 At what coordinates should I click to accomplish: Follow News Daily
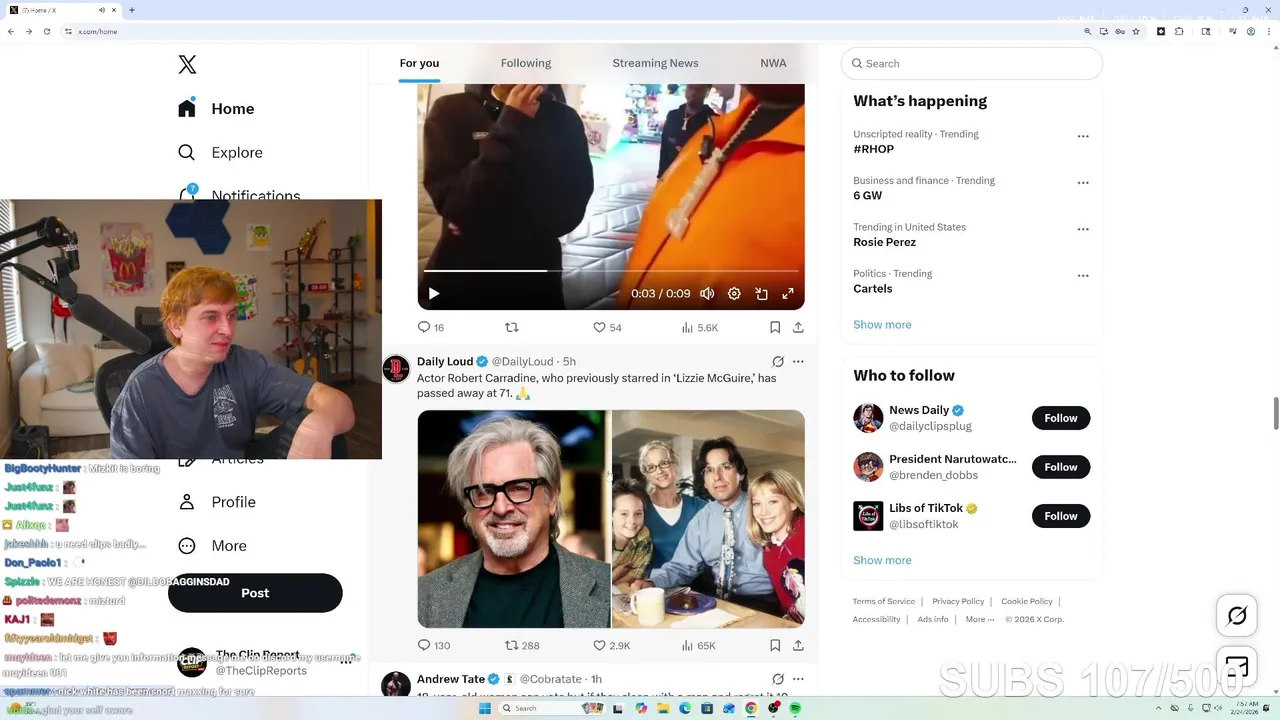pyautogui.click(x=1061, y=418)
